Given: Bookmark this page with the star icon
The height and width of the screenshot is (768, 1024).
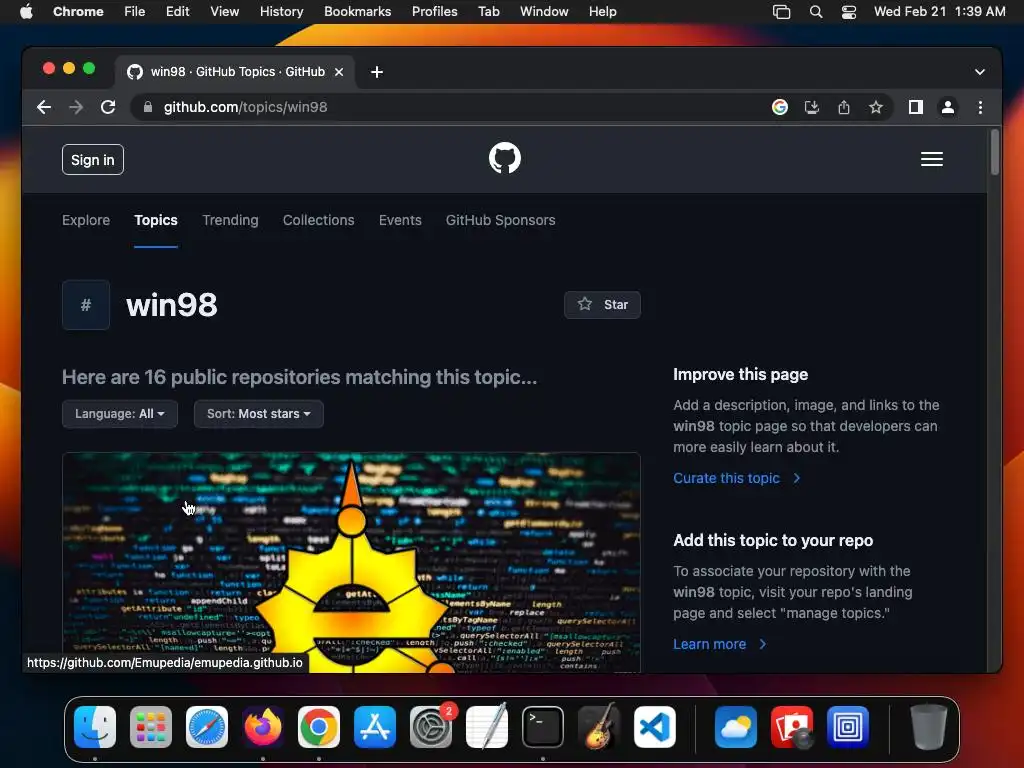Looking at the screenshot, I should coord(876,107).
